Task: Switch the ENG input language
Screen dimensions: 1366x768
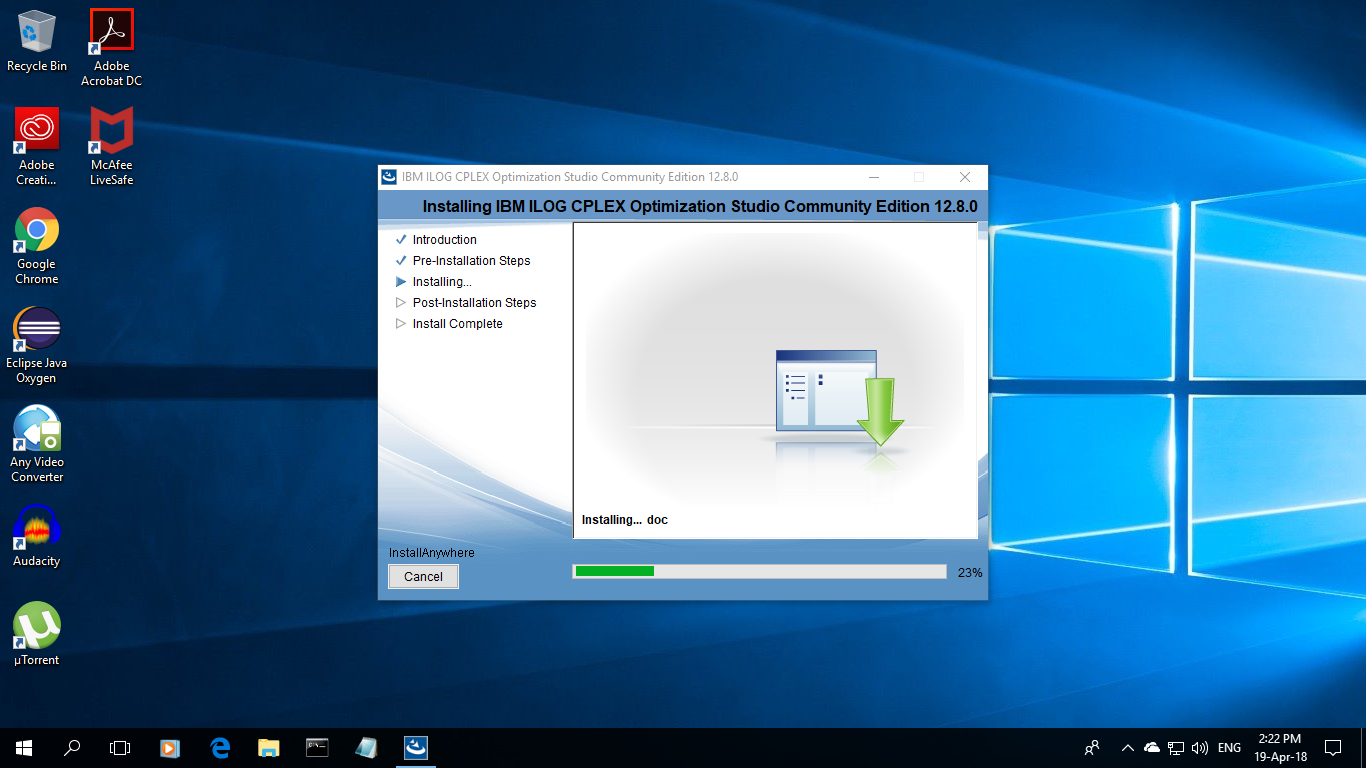Action: pos(1230,747)
